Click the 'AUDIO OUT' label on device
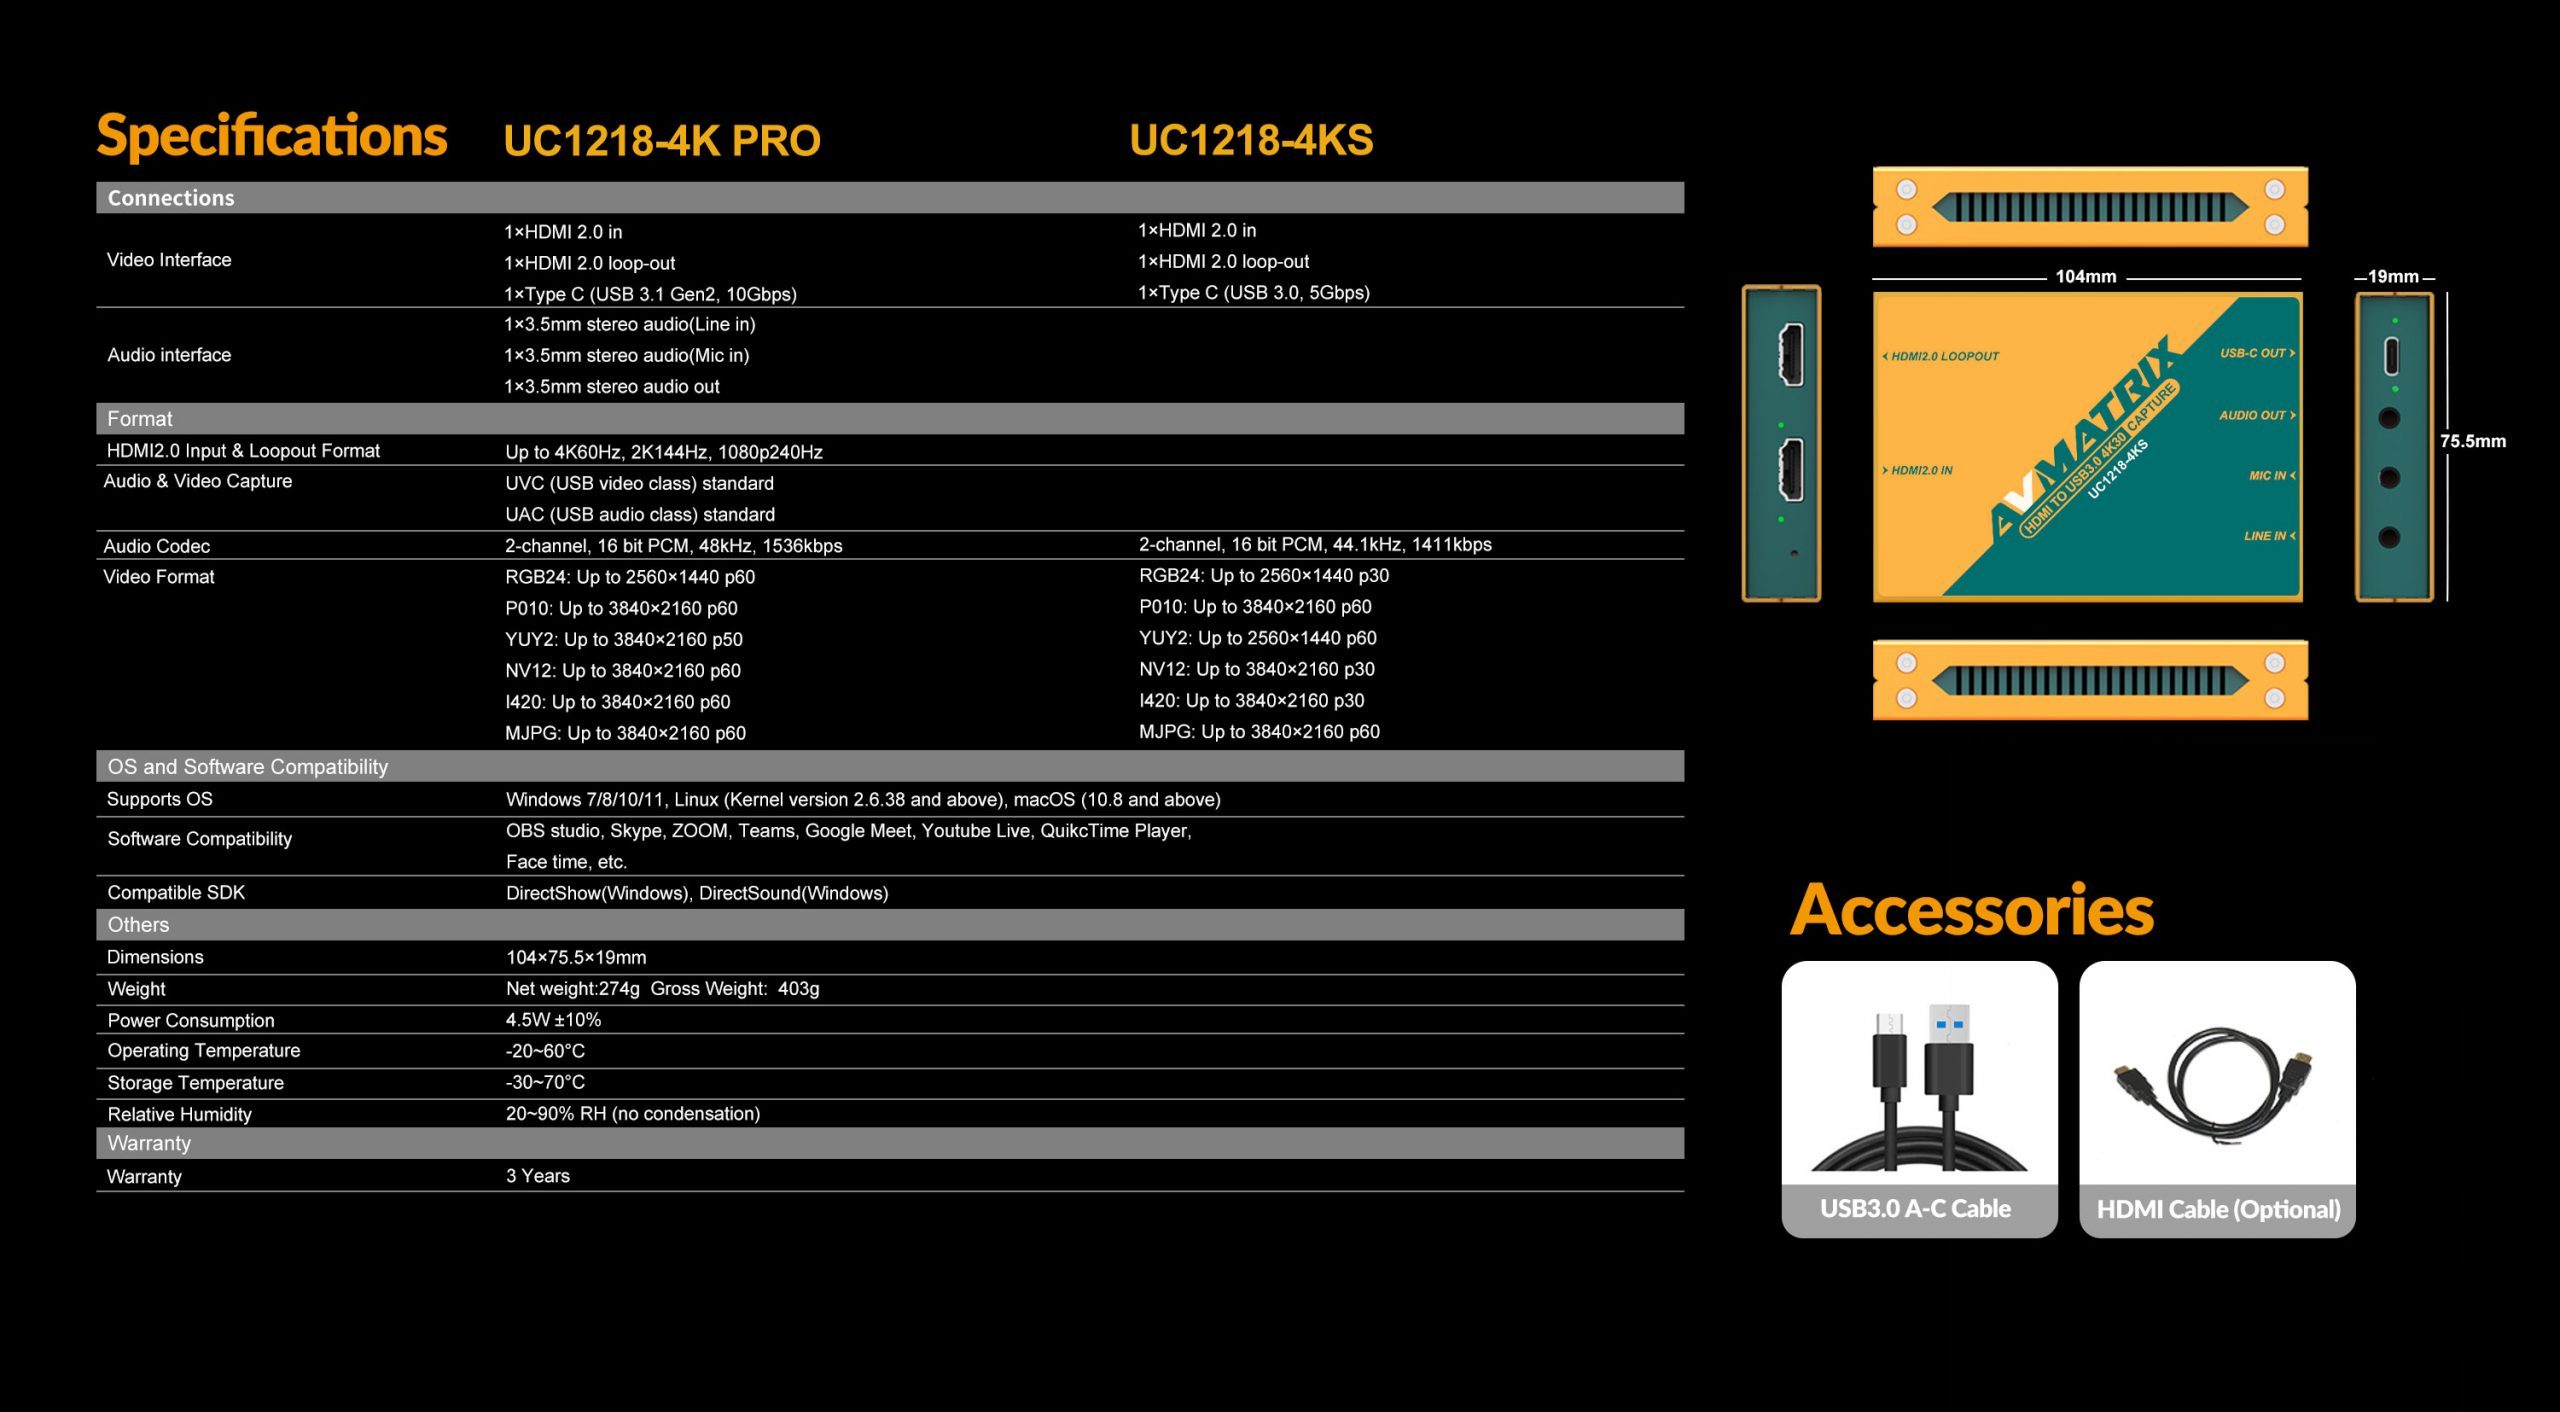This screenshot has height=1412, width=2560. pos(2257,415)
